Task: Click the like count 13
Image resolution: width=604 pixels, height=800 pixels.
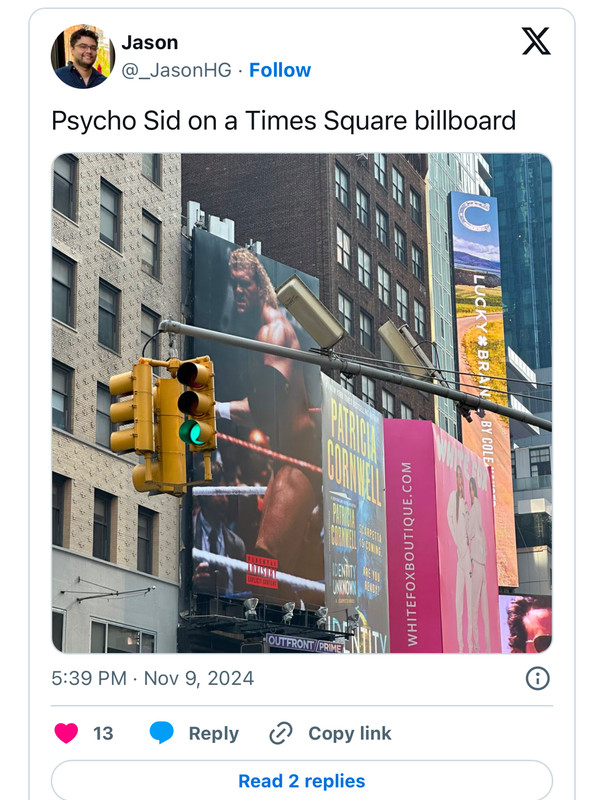Action: (103, 733)
